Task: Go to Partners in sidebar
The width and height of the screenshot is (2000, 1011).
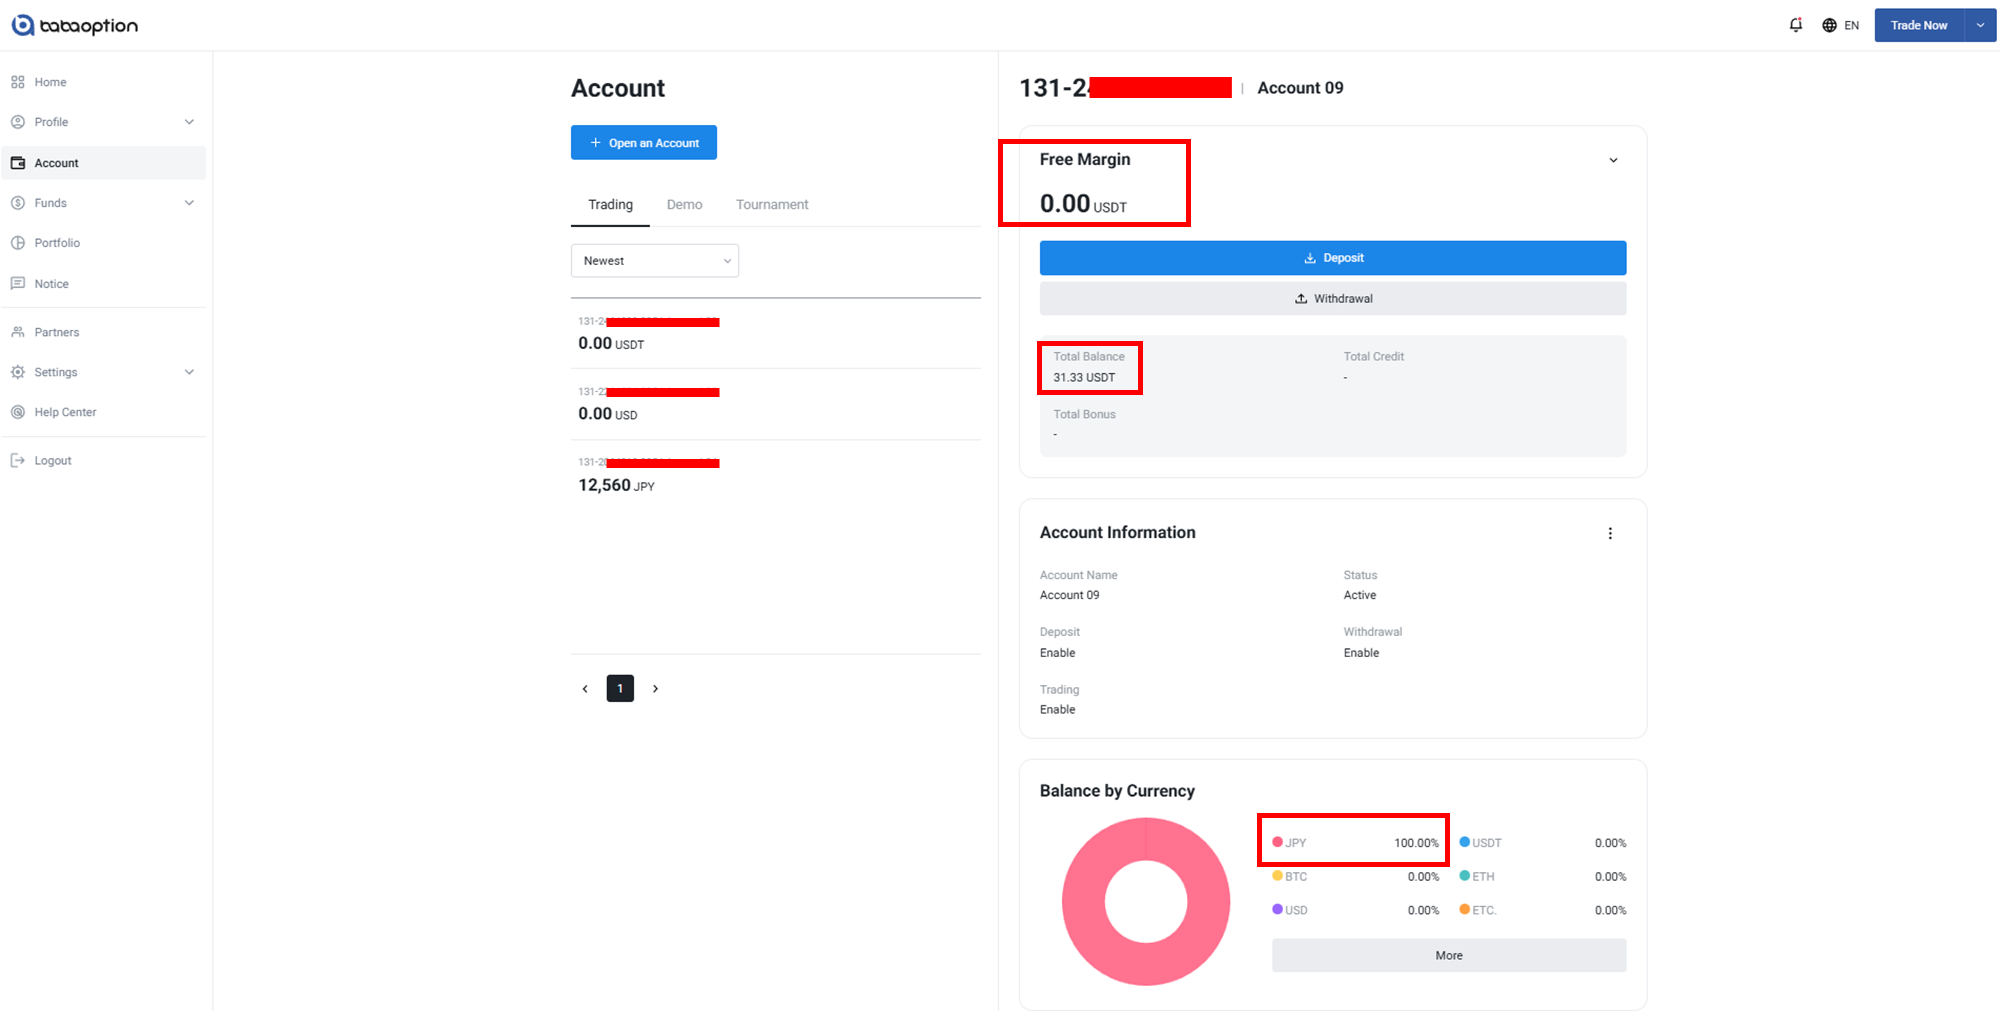Action: (56, 332)
